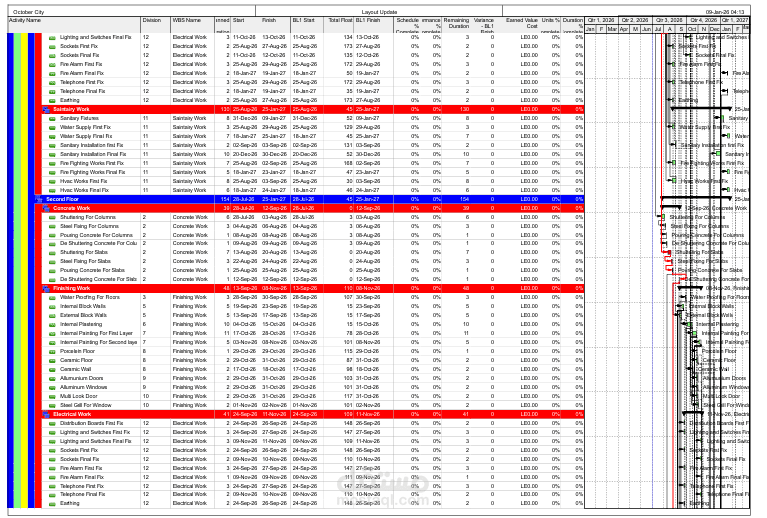
Task: Select the Internal Painting For First Layer row
Action: 312,334
